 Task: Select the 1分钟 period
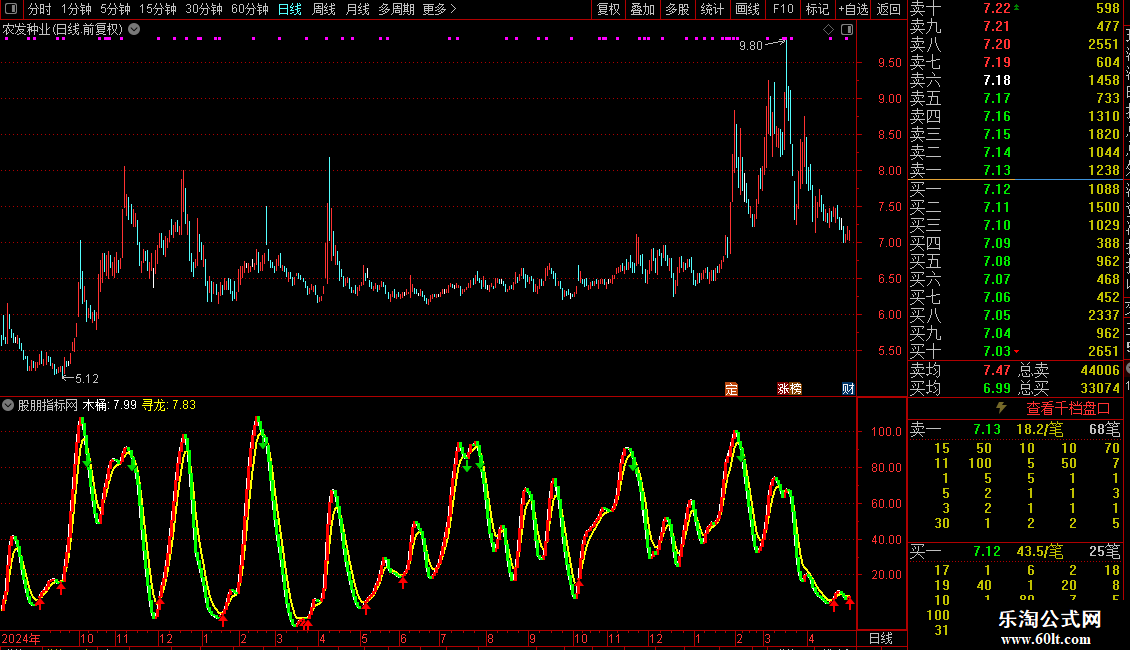coord(76,9)
